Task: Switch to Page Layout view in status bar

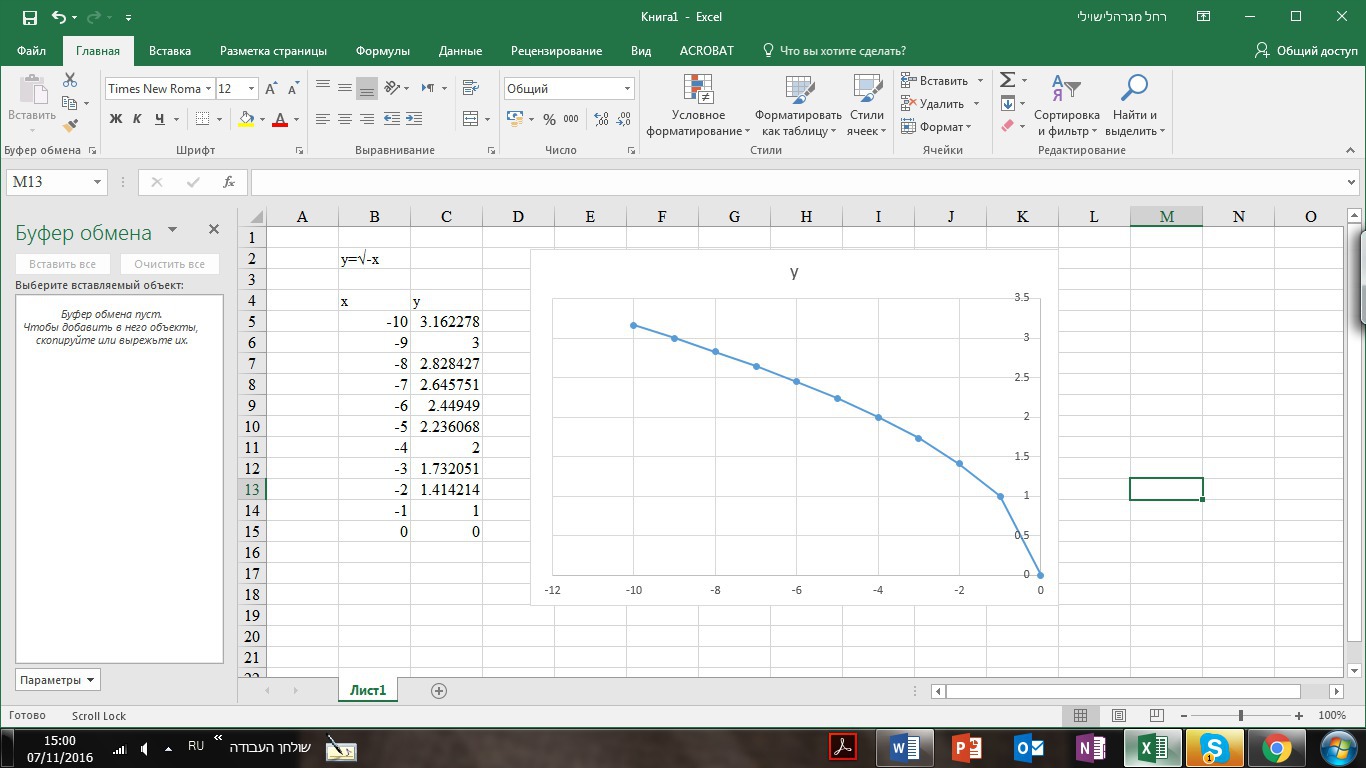Action: (1119, 716)
